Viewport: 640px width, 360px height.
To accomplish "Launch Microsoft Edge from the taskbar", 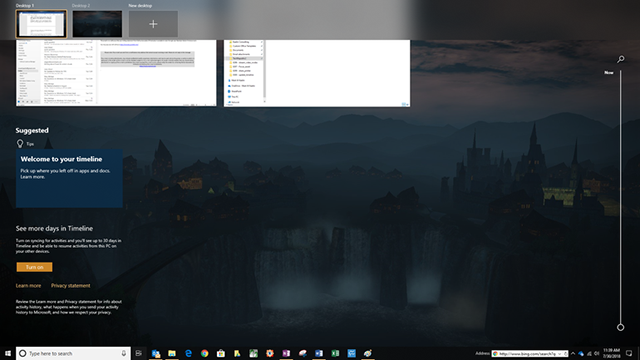I will [188, 353].
